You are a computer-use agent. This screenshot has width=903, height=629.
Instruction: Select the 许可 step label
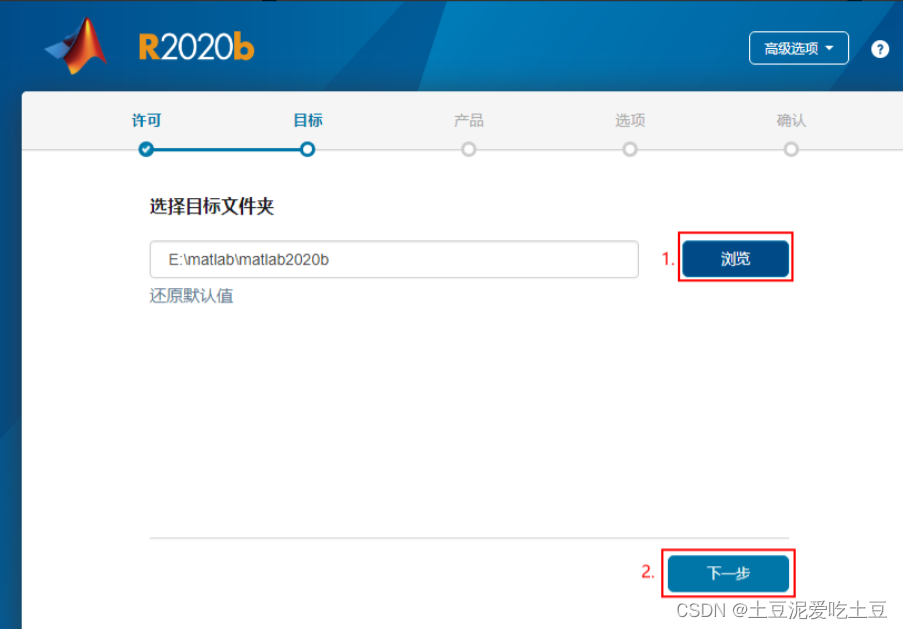[146, 120]
